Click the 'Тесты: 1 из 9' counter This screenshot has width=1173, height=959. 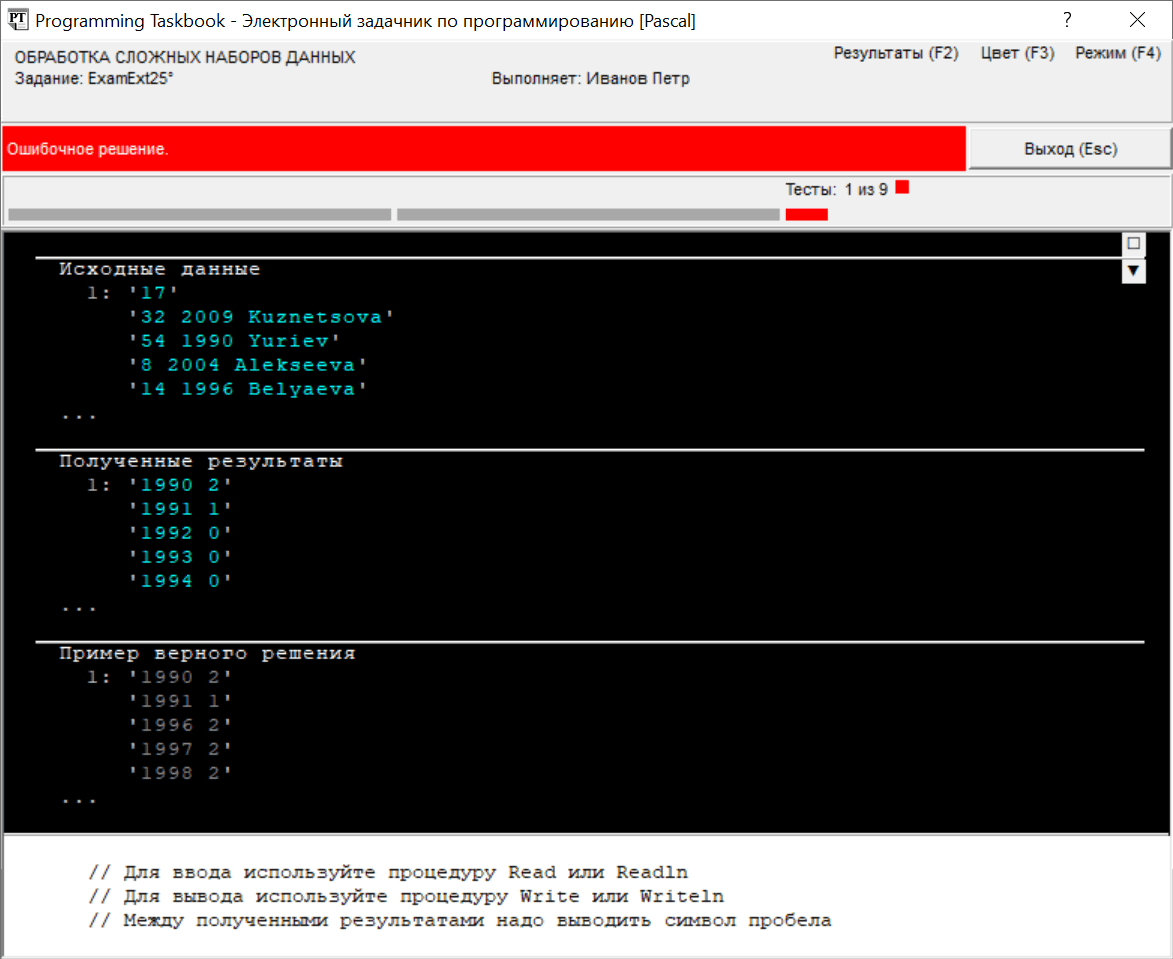(836, 189)
